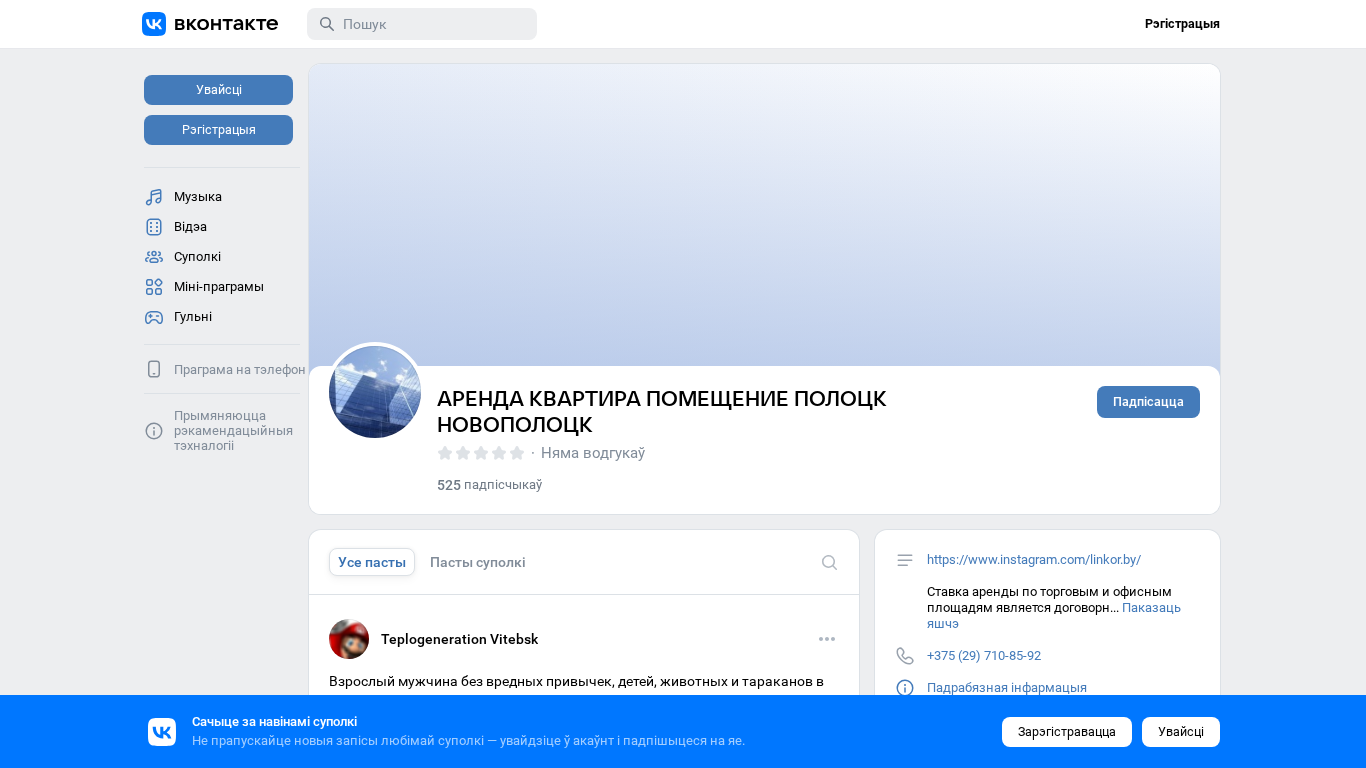This screenshot has height=768, width=1366.
Task: Click Зарэгістравацца in the bottom banner
Action: click(1067, 732)
